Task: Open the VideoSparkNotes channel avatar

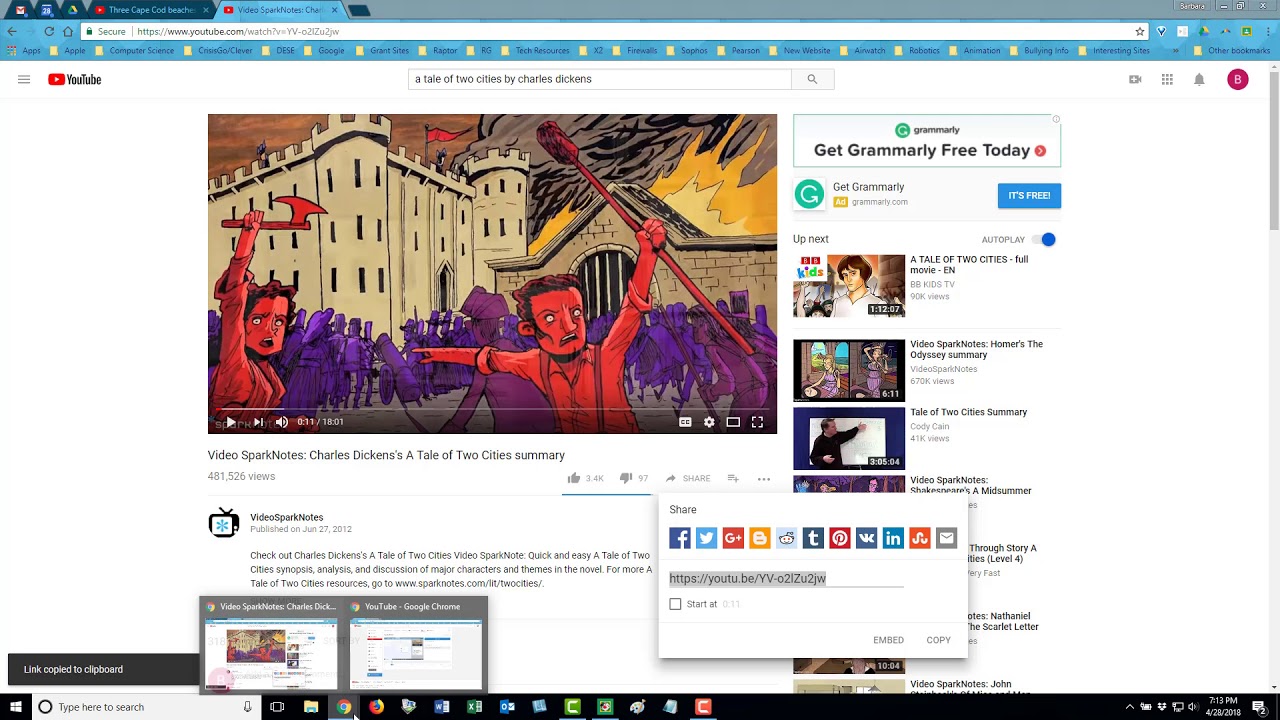Action: pyautogui.click(x=224, y=522)
